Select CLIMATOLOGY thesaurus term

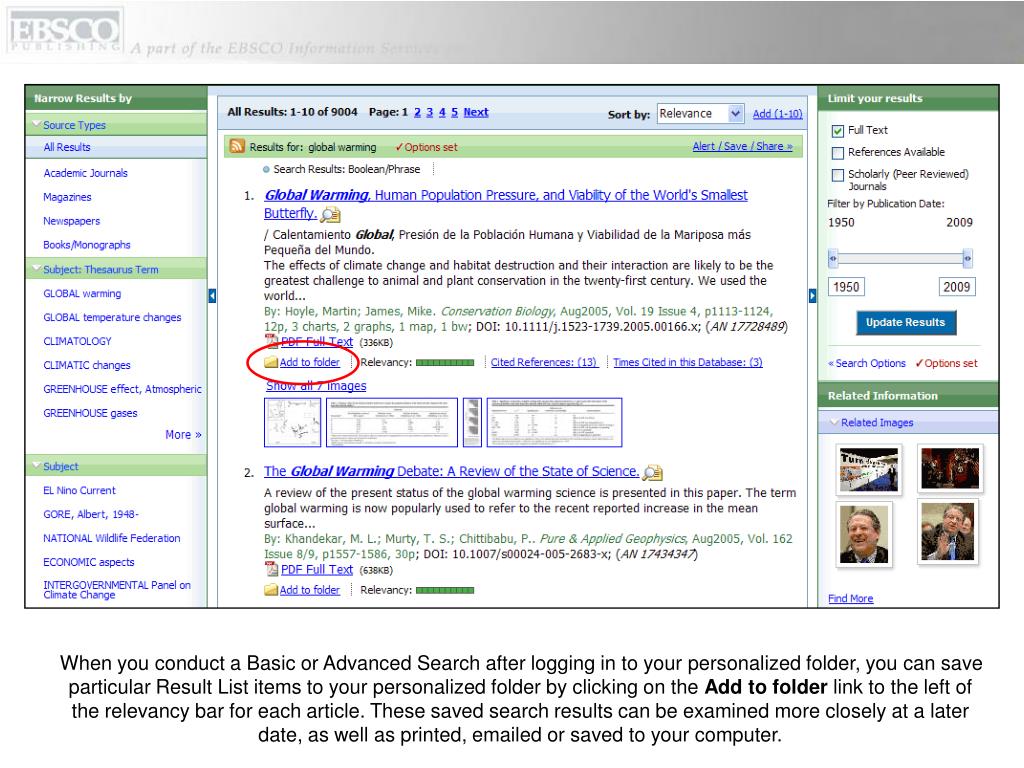(x=77, y=341)
